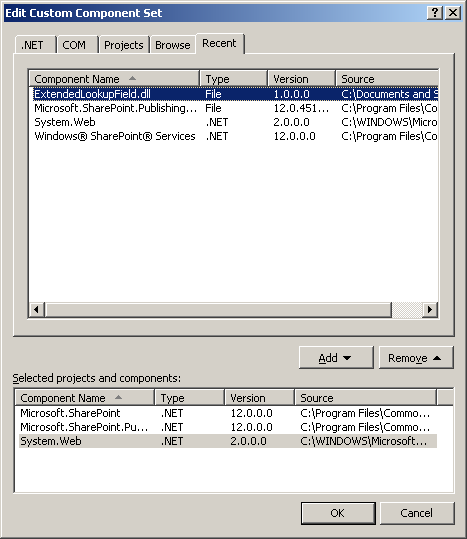Confirm with the OK button
Viewport: 467px width, 539px height.
[x=338, y=513]
